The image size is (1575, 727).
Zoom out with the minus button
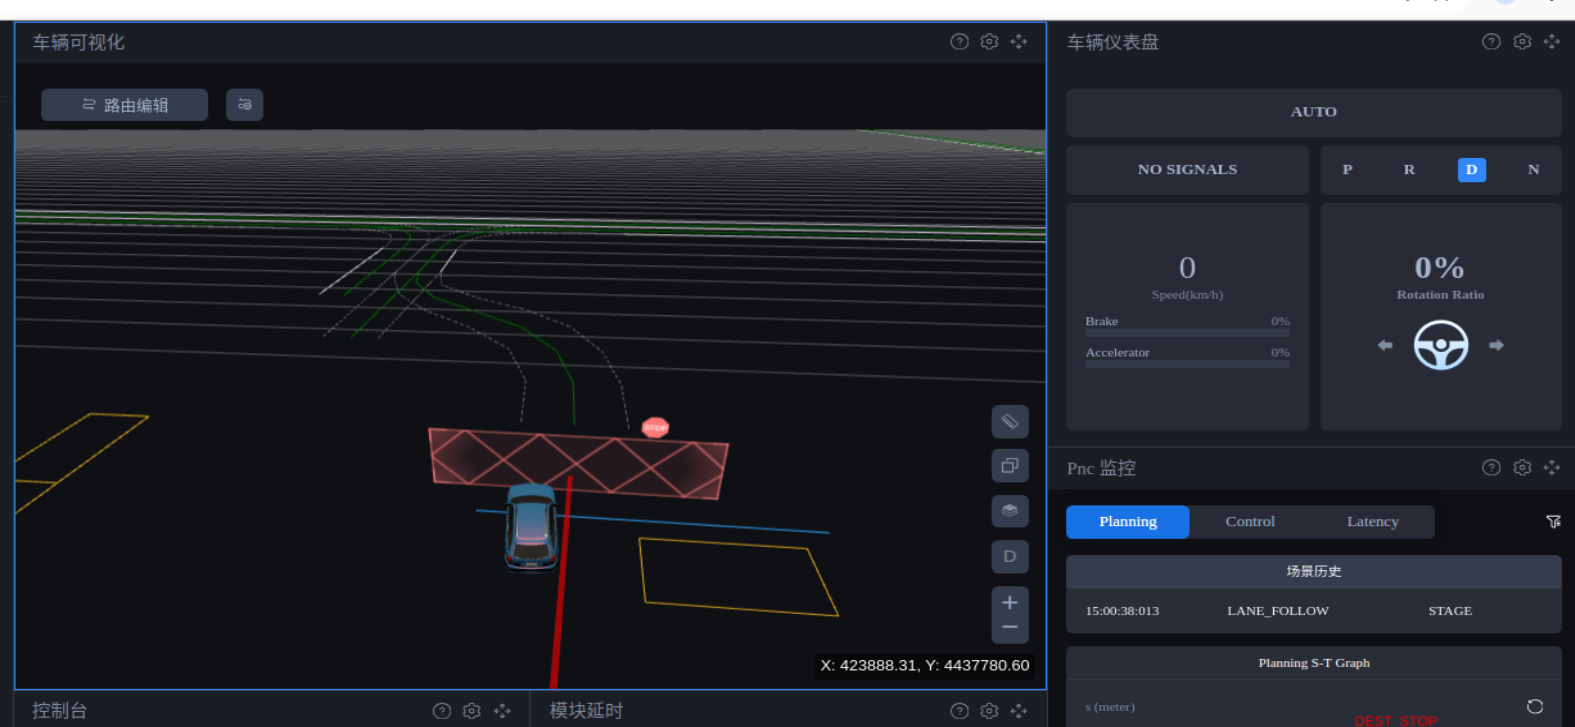1010,628
